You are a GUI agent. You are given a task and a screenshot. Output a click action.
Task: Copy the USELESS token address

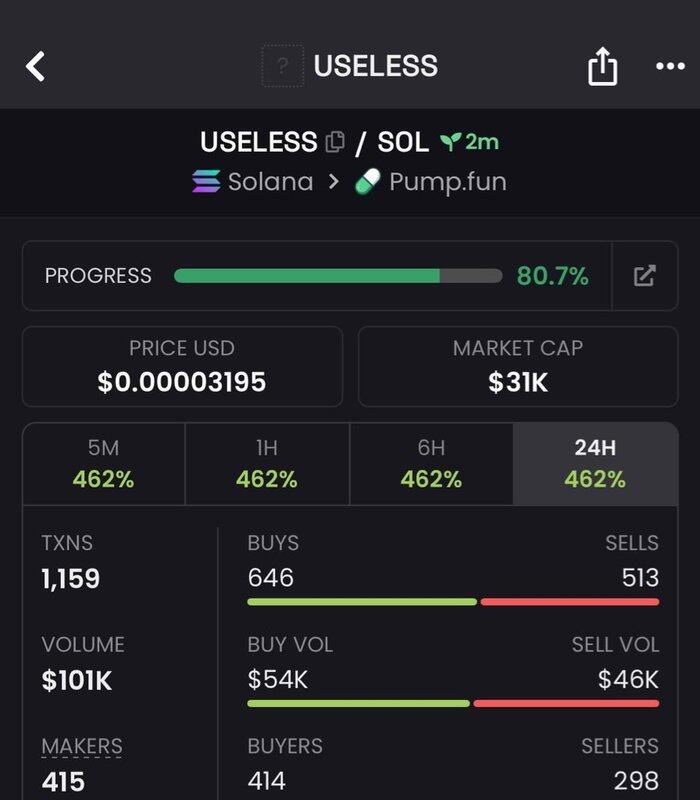point(334,143)
